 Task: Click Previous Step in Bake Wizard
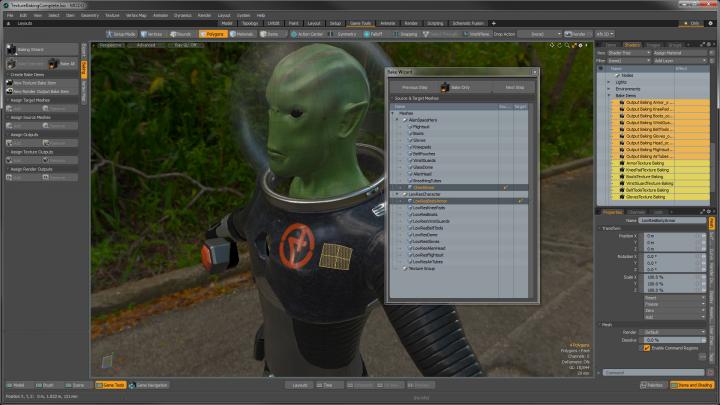(413, 87)
